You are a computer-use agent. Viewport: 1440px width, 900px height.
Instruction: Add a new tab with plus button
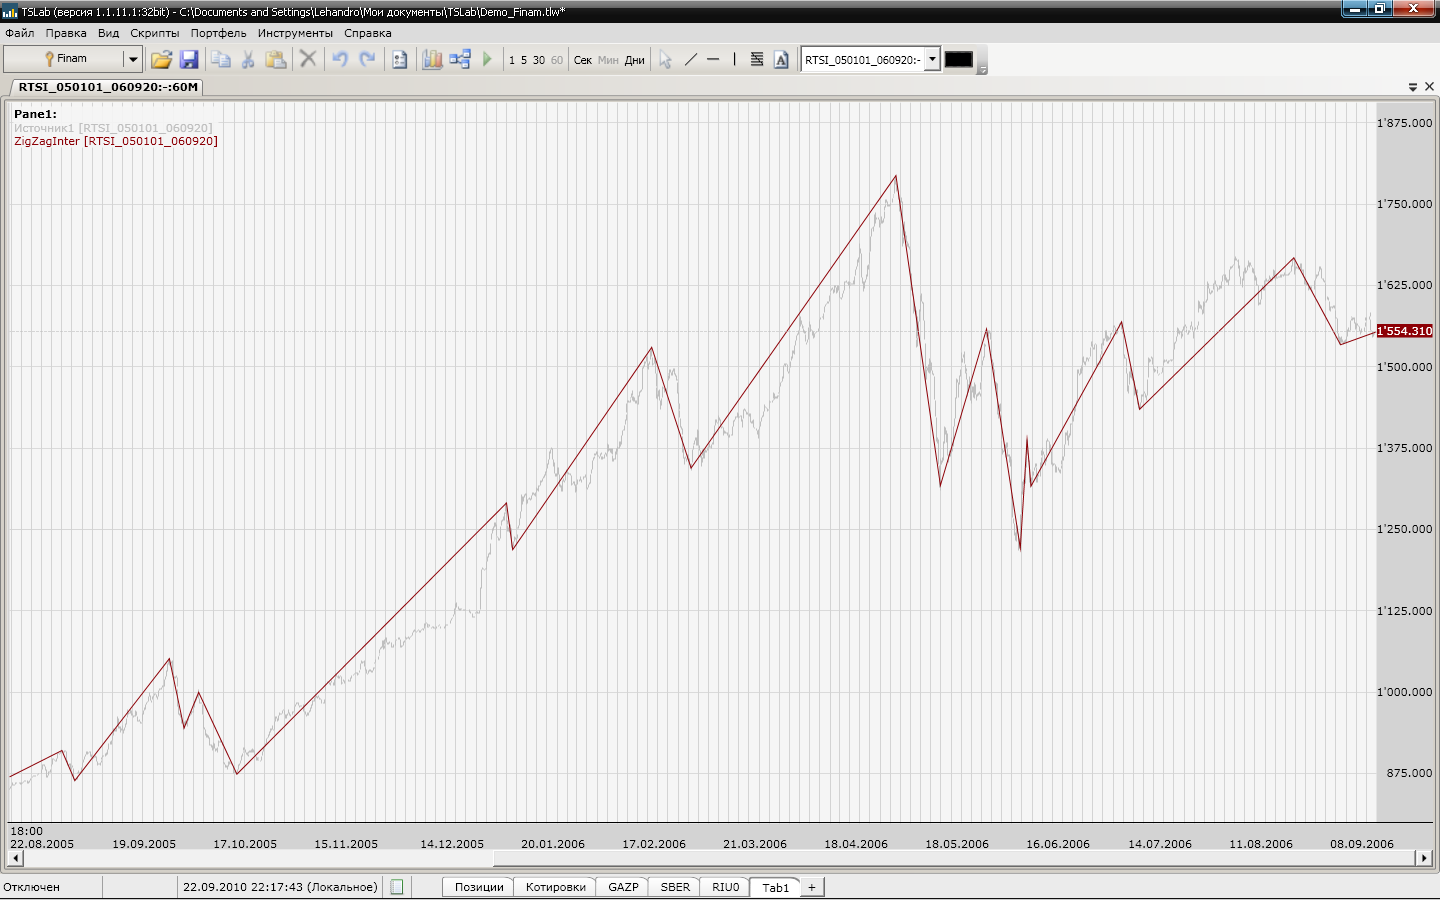(812, 887)
